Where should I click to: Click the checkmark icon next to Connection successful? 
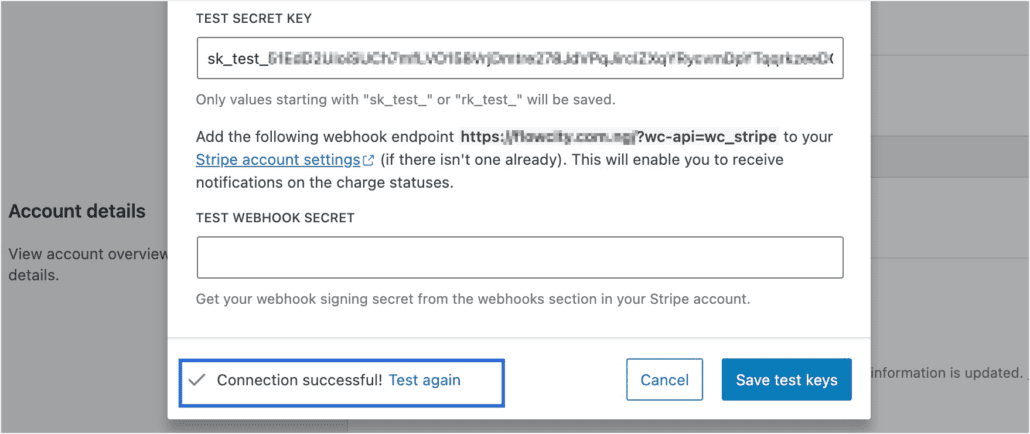tap(197, 380)
